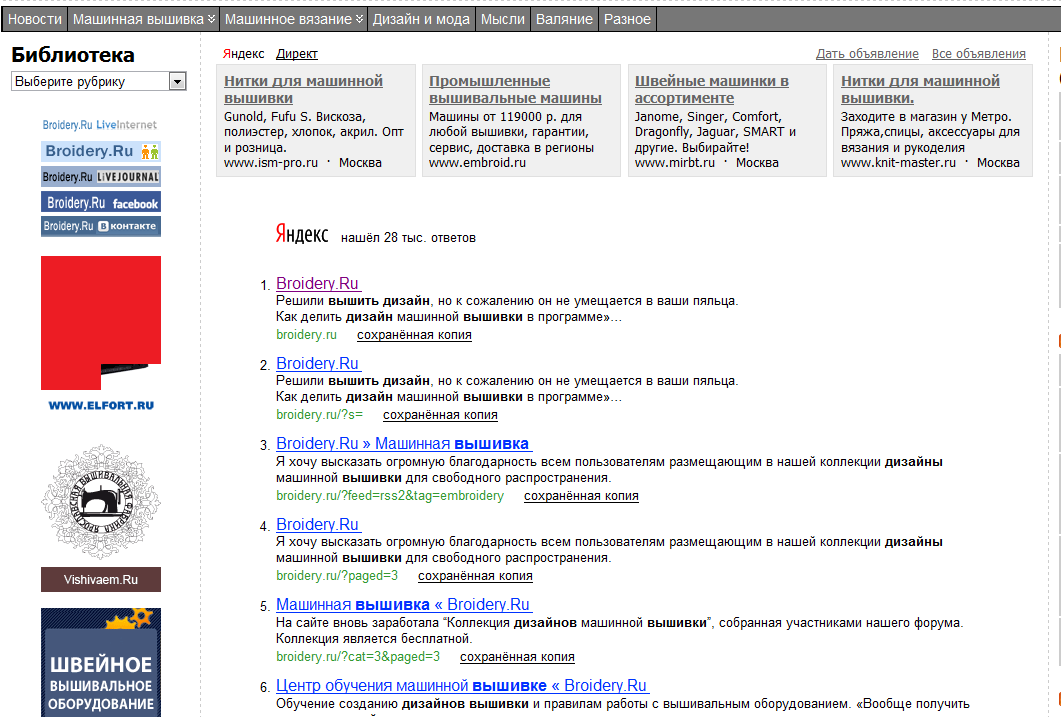Open first ad Нитки для машинной вышивки

(x=303, y=89)
